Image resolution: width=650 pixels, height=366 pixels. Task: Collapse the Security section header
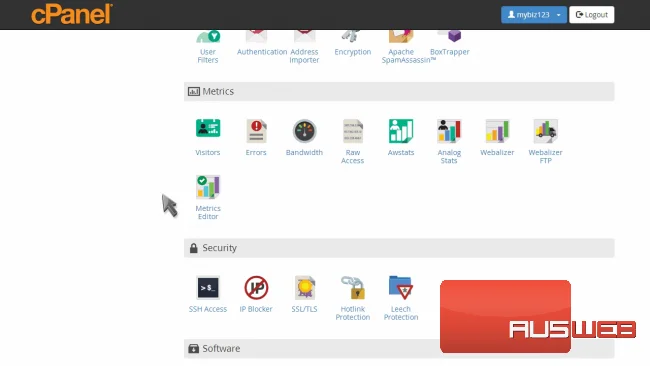[399, 248]
